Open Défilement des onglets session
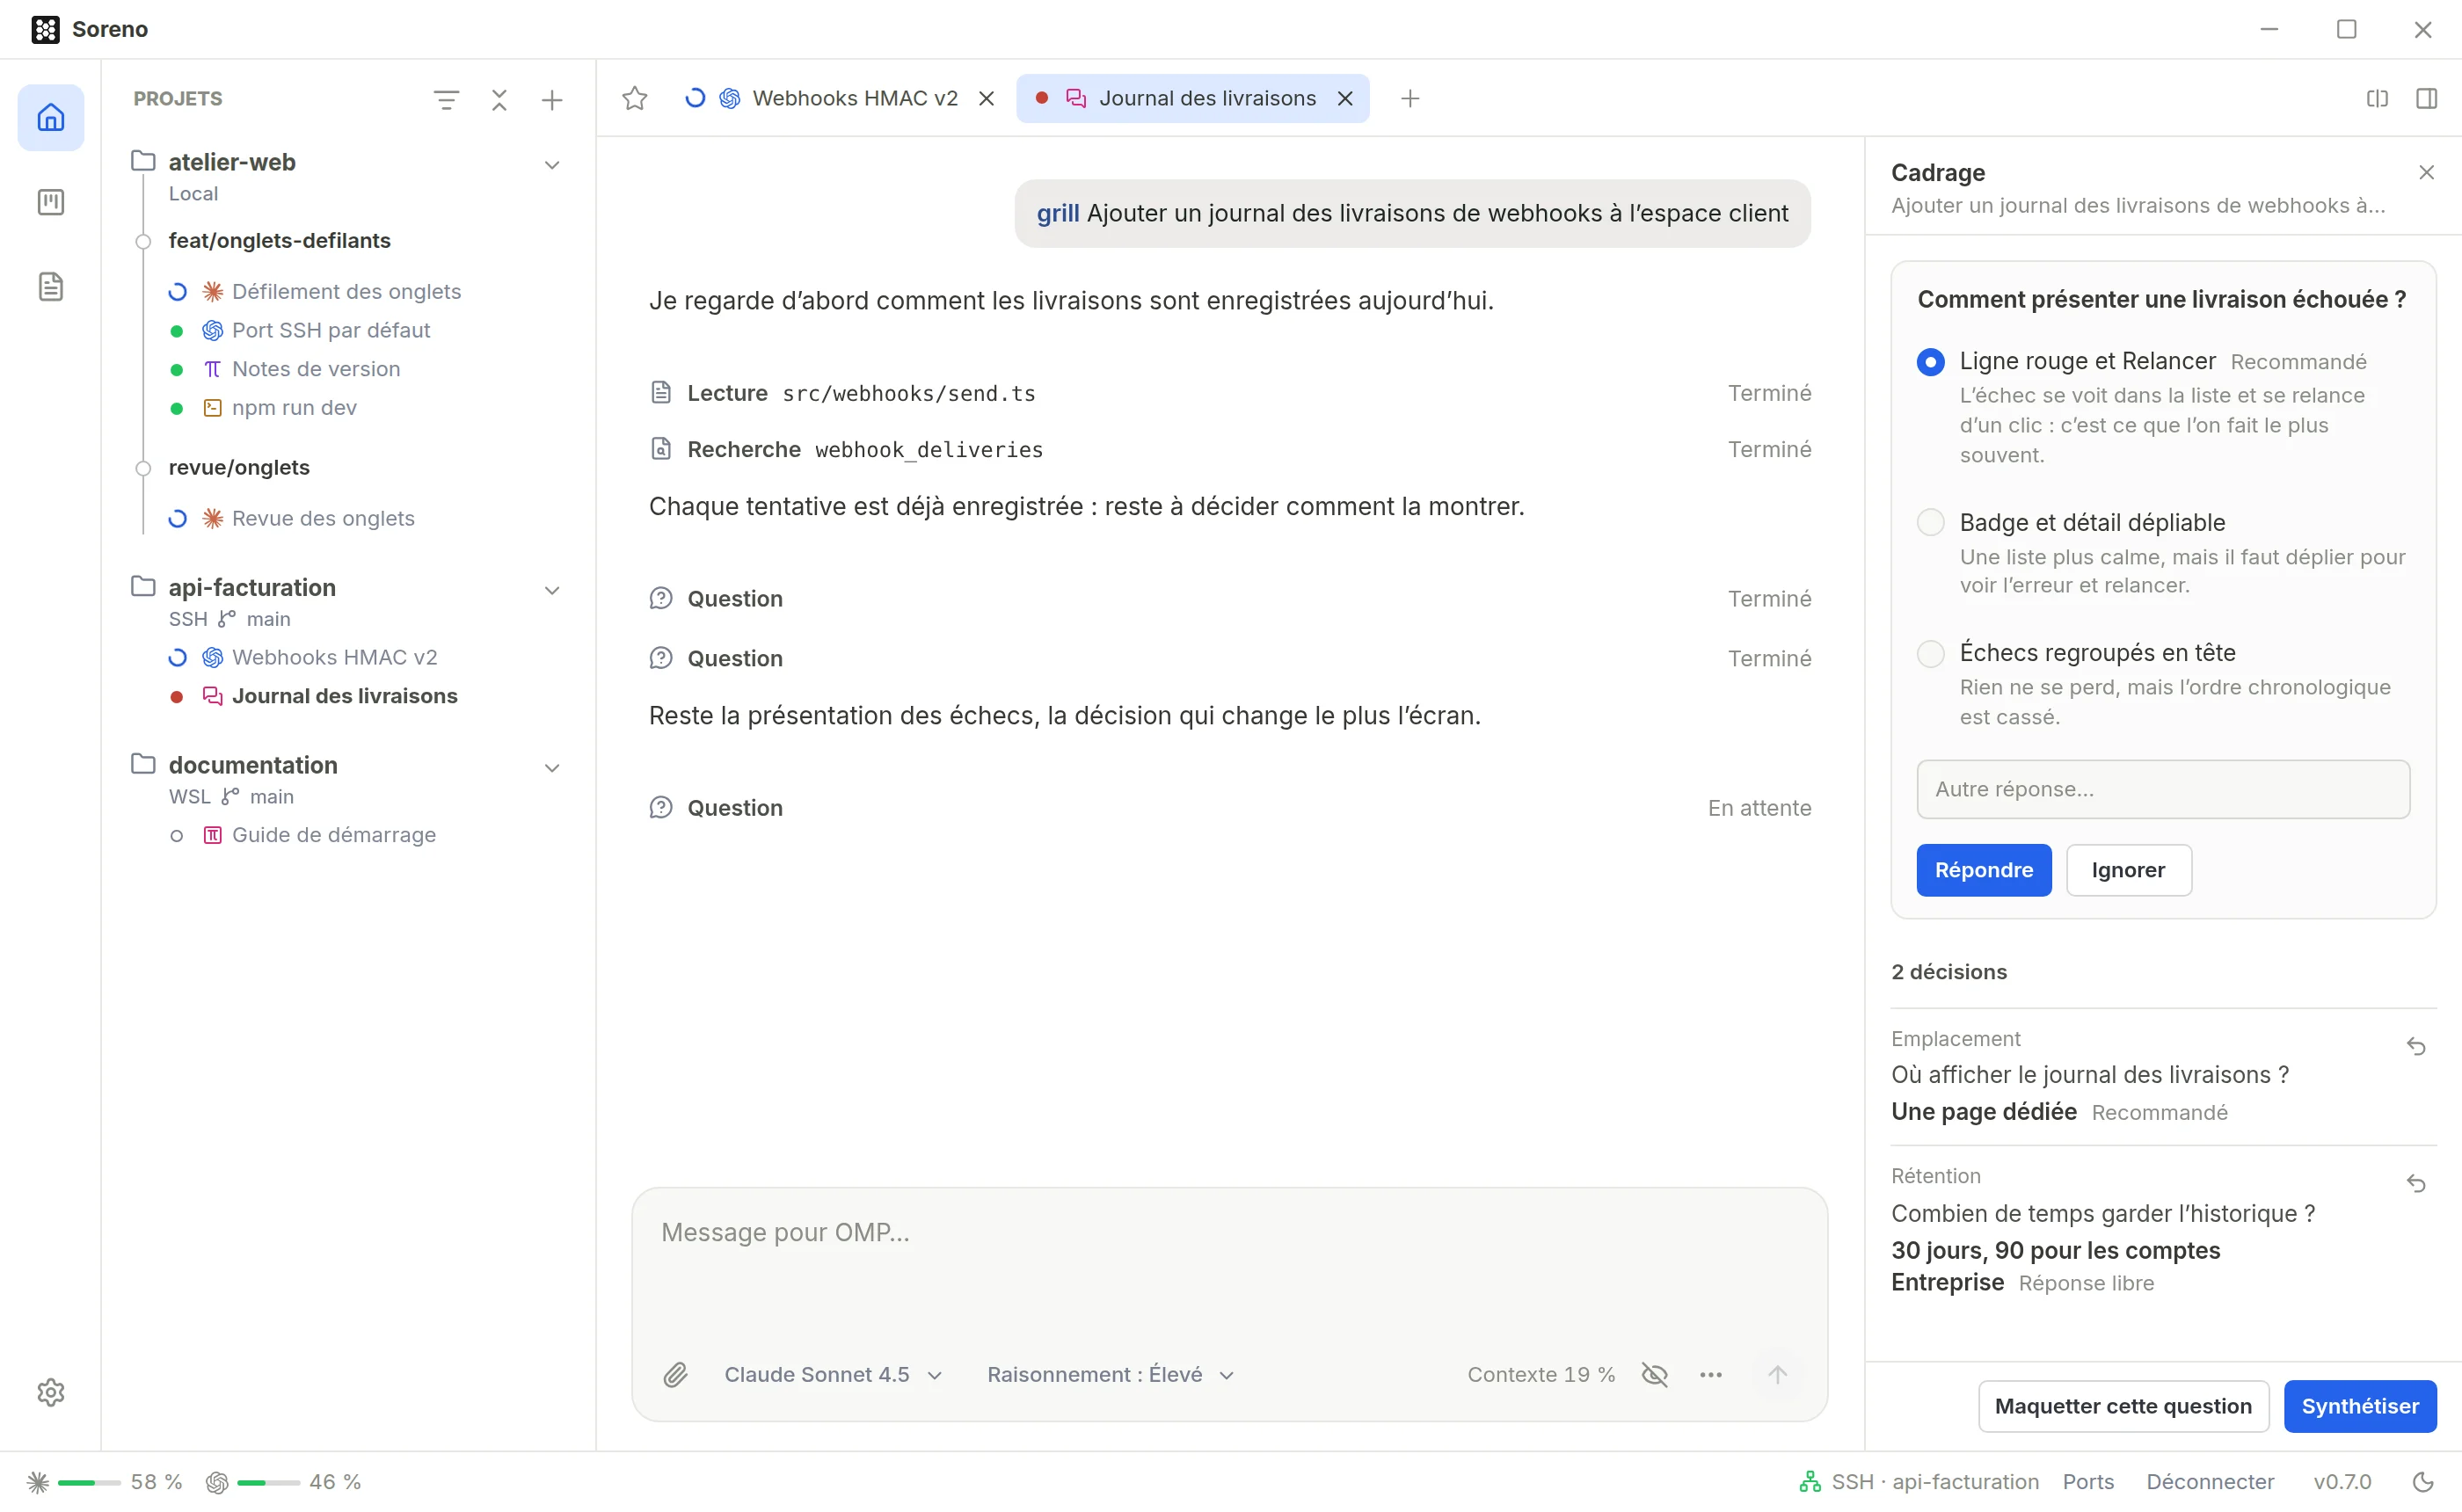The width and height of the screenshot is (2462, 1512). coord(346,292)
